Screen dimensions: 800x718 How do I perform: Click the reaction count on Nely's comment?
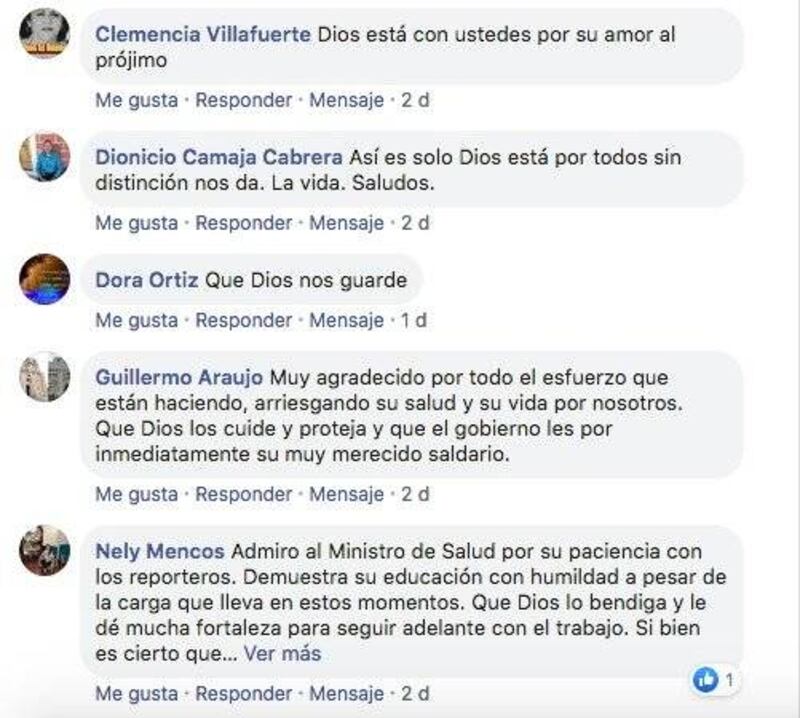tap(730, 680)
